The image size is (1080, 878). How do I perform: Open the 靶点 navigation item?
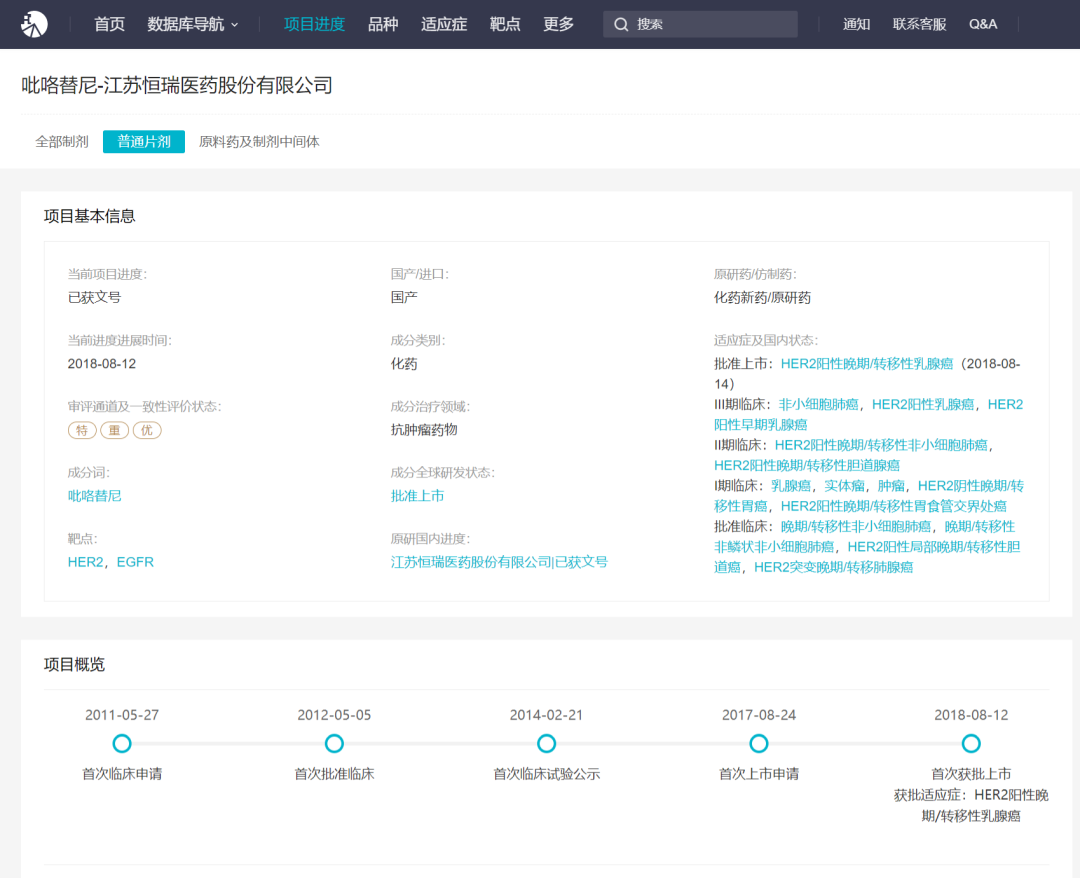(x=505, y=24)
